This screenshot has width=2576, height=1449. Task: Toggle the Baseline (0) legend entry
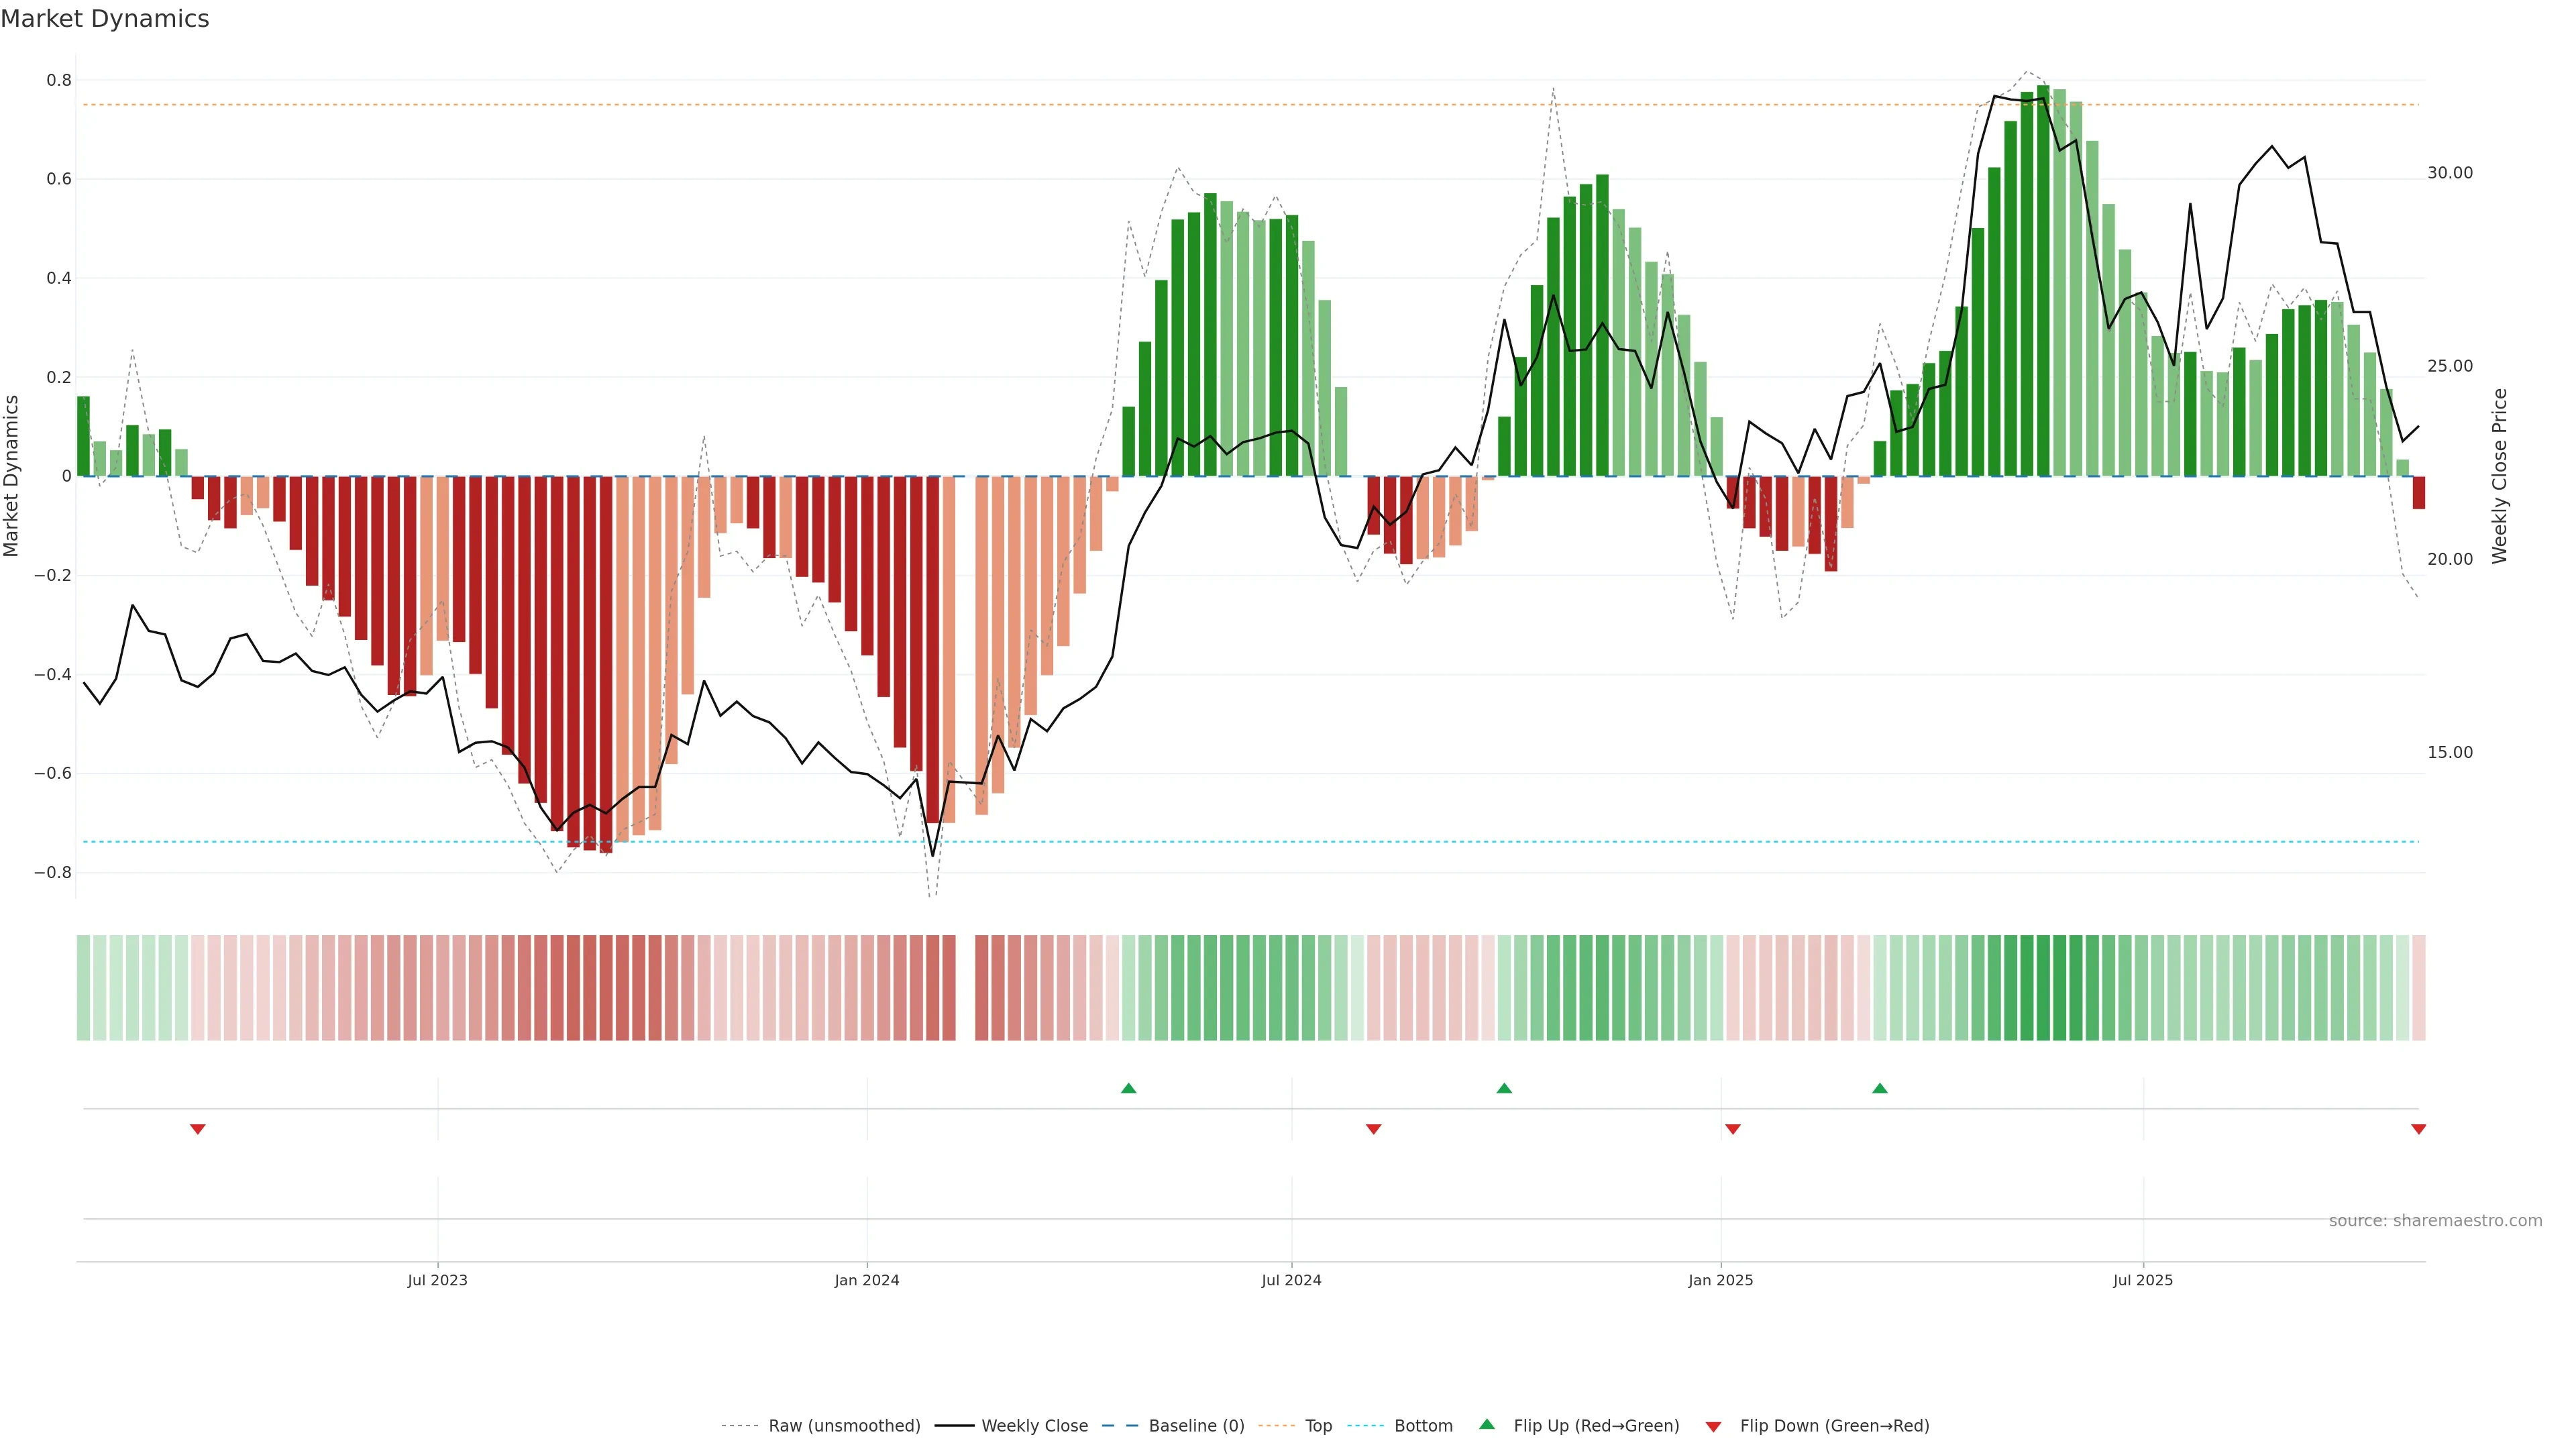point(1196,1426)
